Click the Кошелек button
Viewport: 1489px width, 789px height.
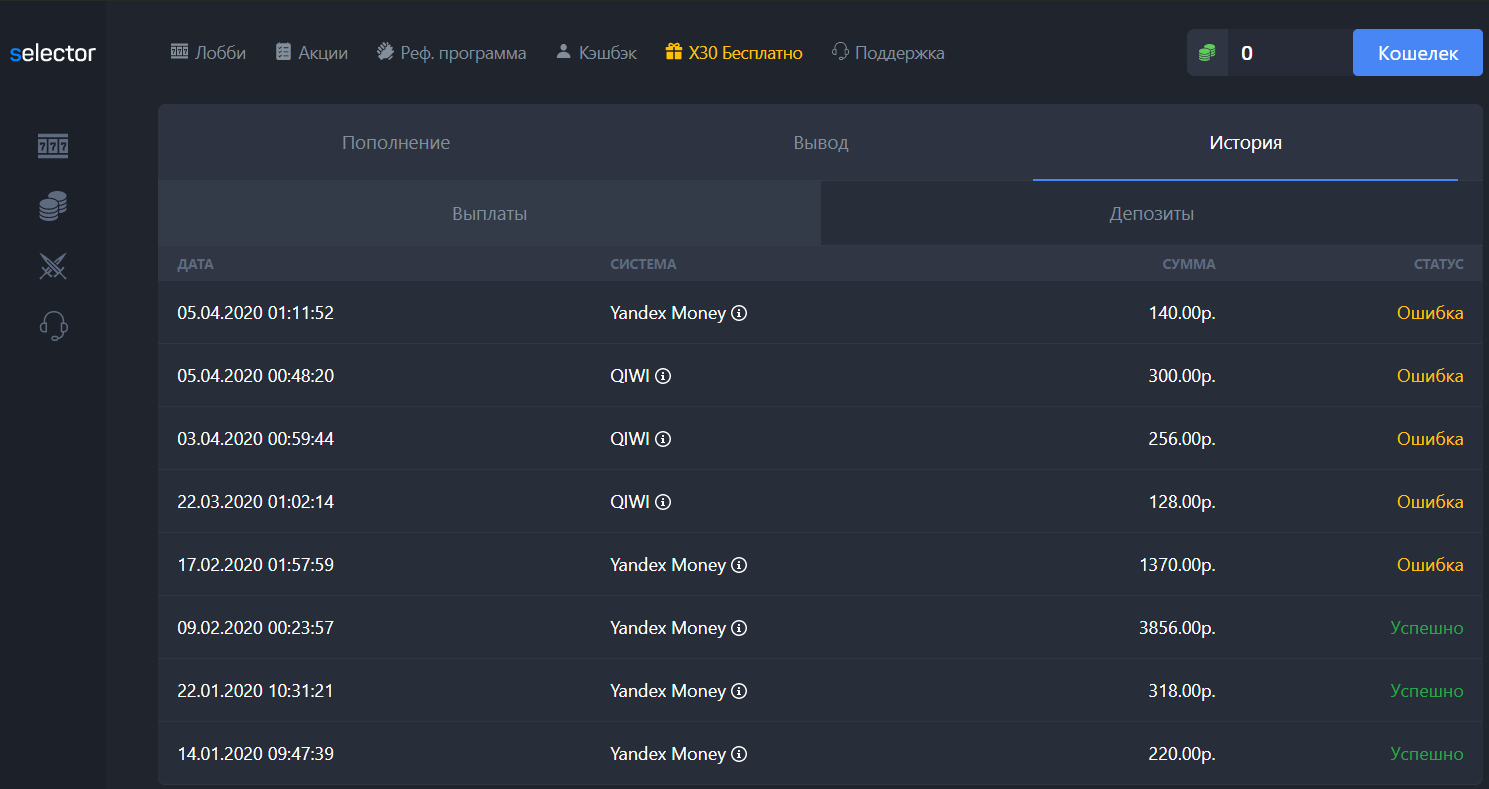tap(1418, 53)
